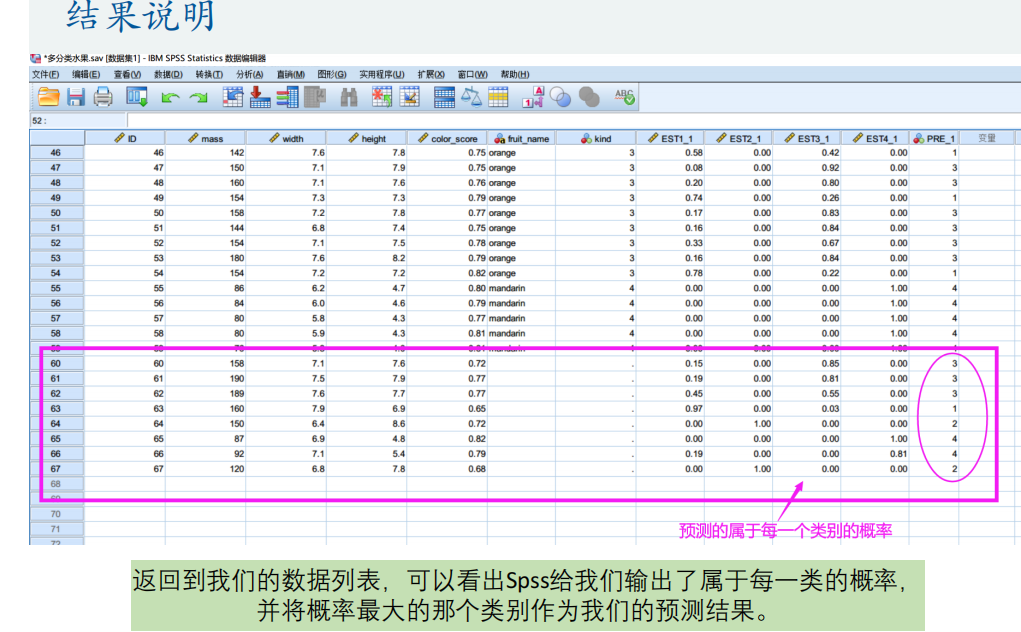Open the Recall recent dialogs icon
Screen dimensions: 1021x632
click(x=137, y=97)
